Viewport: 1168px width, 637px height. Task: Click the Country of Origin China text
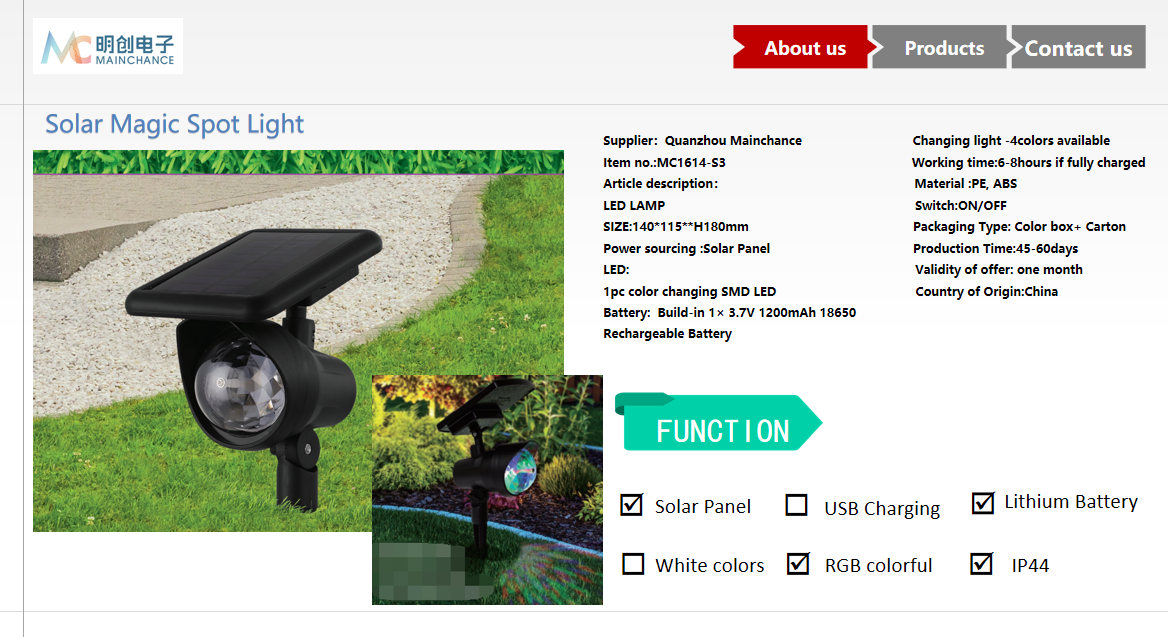click(986, 291)
